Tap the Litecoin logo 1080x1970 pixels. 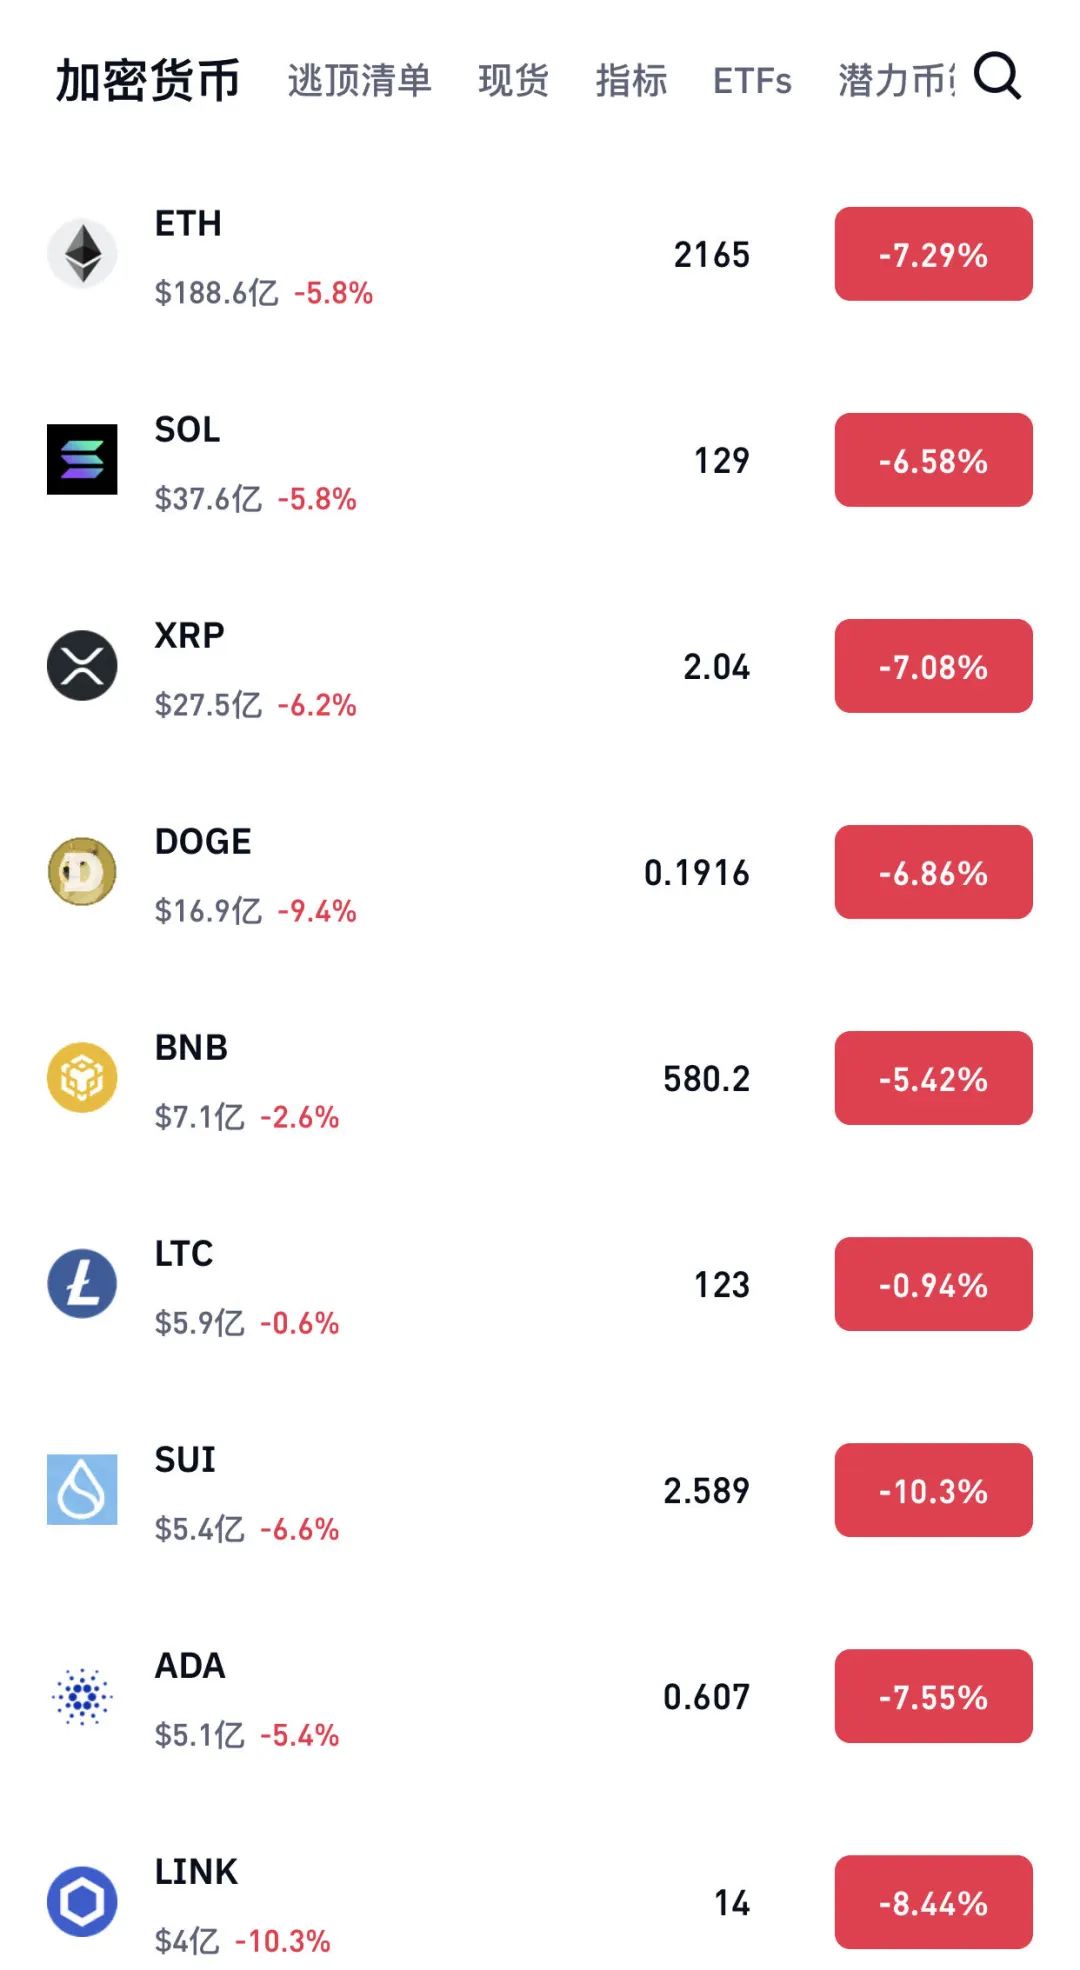(x=82, y=1284)
